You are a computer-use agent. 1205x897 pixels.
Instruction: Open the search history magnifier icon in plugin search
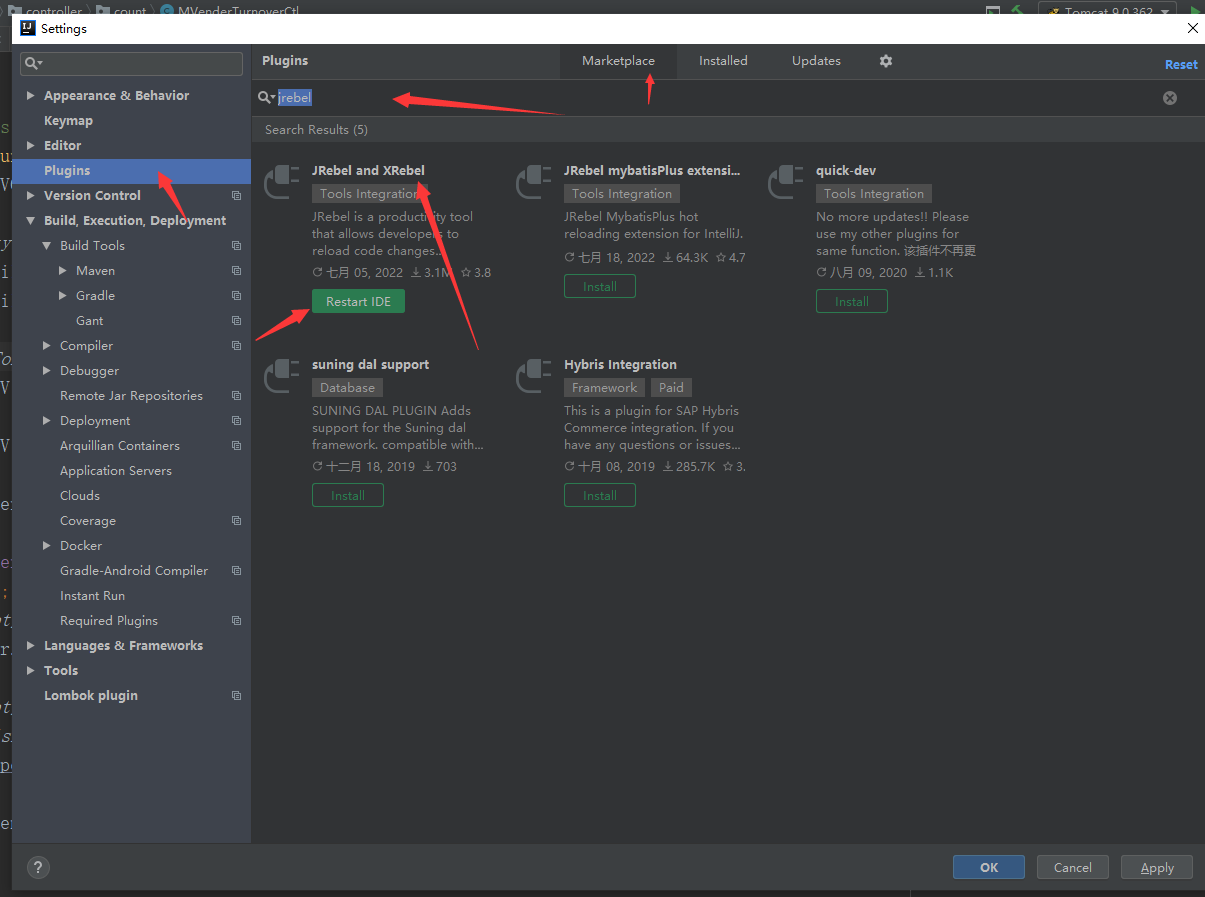point(267,97)
